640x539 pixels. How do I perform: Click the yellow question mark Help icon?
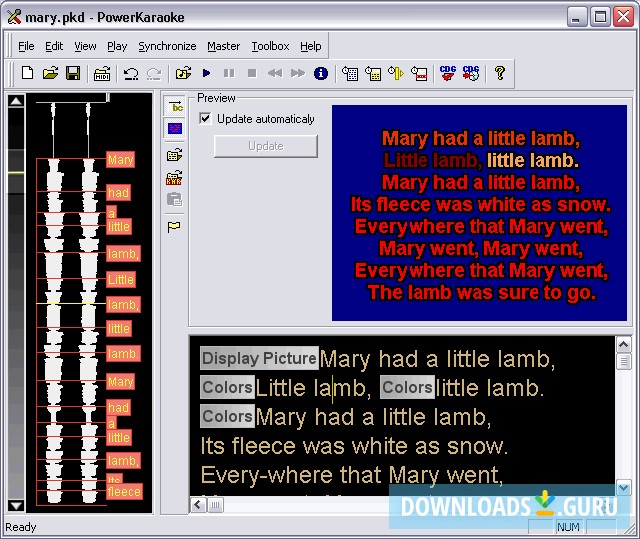[x=499, y=73]
